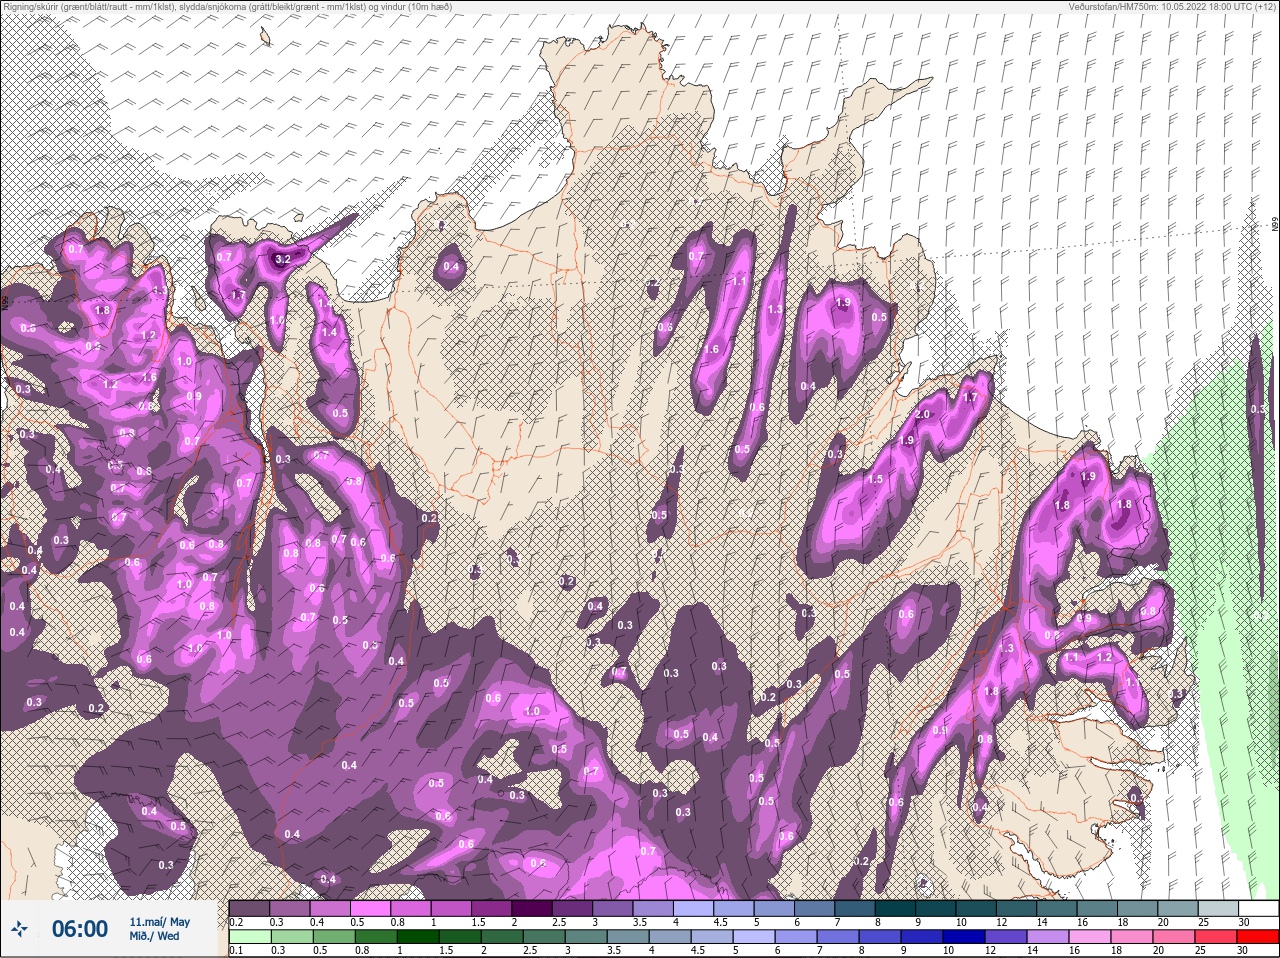The width and height of the screenshot is (1280, 958).
Task: Select upper legend swatch between 0.5 and 0.8
Action: (x=371, y=908)
